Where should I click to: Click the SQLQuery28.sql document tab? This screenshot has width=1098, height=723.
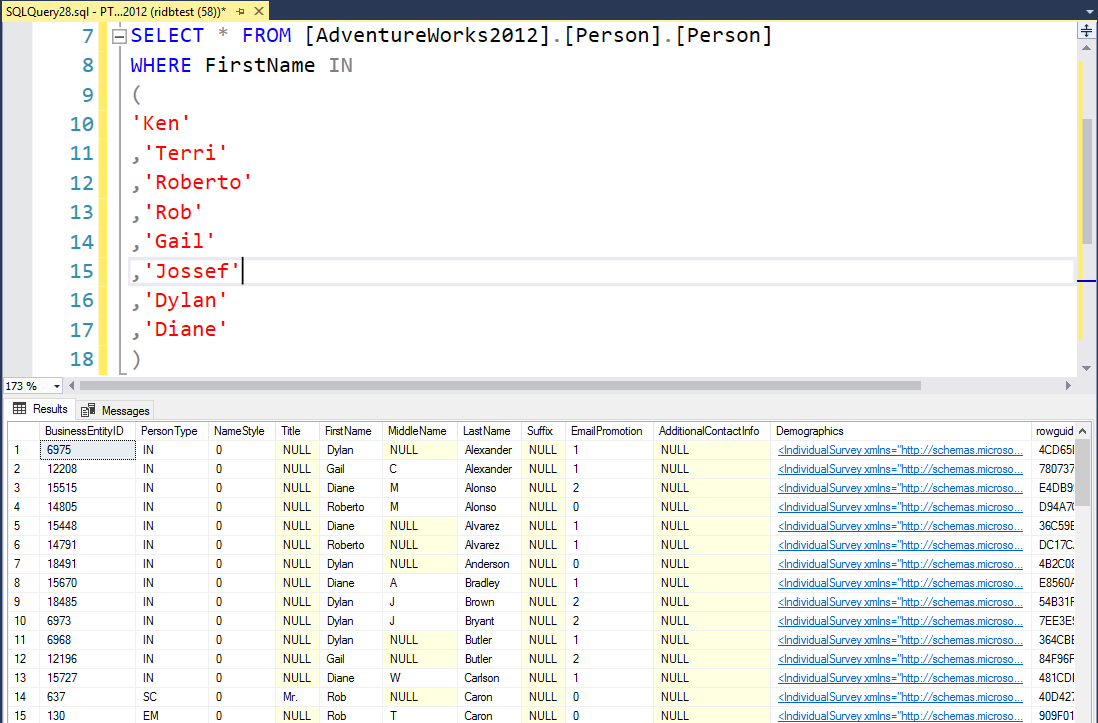[110, 9]
